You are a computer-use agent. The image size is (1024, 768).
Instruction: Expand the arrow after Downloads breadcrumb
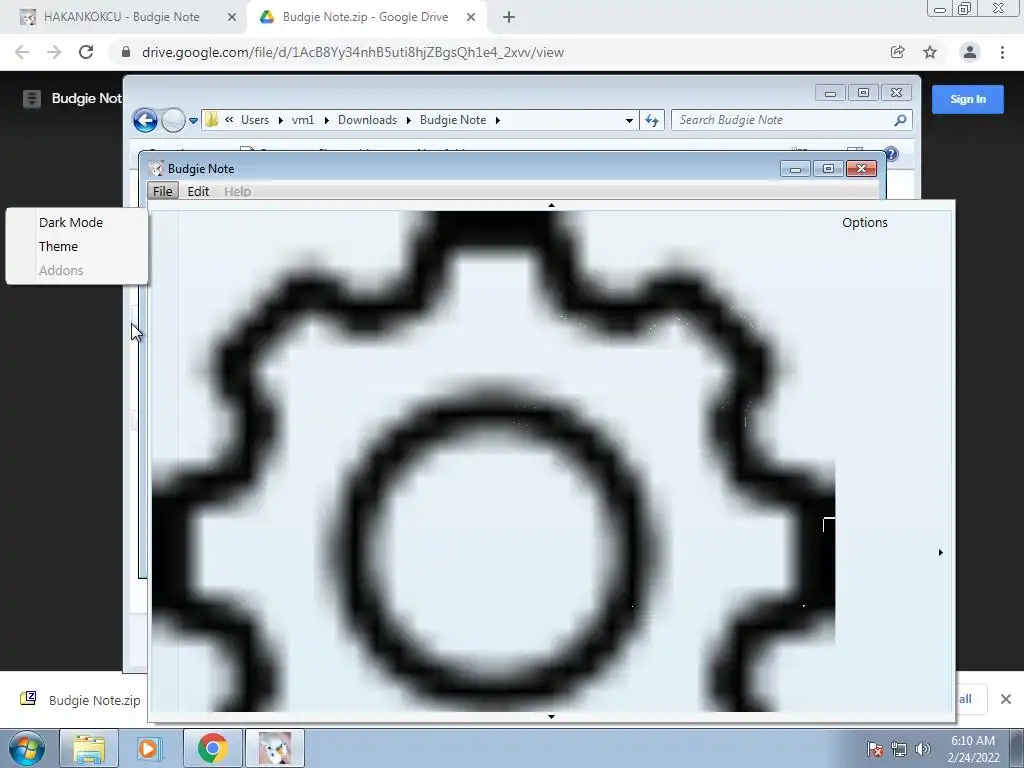[408, 120]
